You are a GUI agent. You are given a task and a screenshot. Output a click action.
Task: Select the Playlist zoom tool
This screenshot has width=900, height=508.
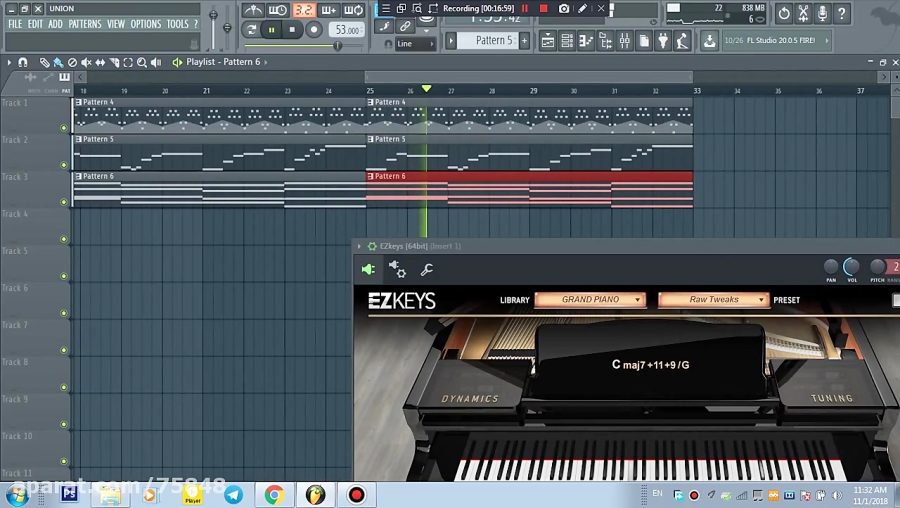point(142,62)
